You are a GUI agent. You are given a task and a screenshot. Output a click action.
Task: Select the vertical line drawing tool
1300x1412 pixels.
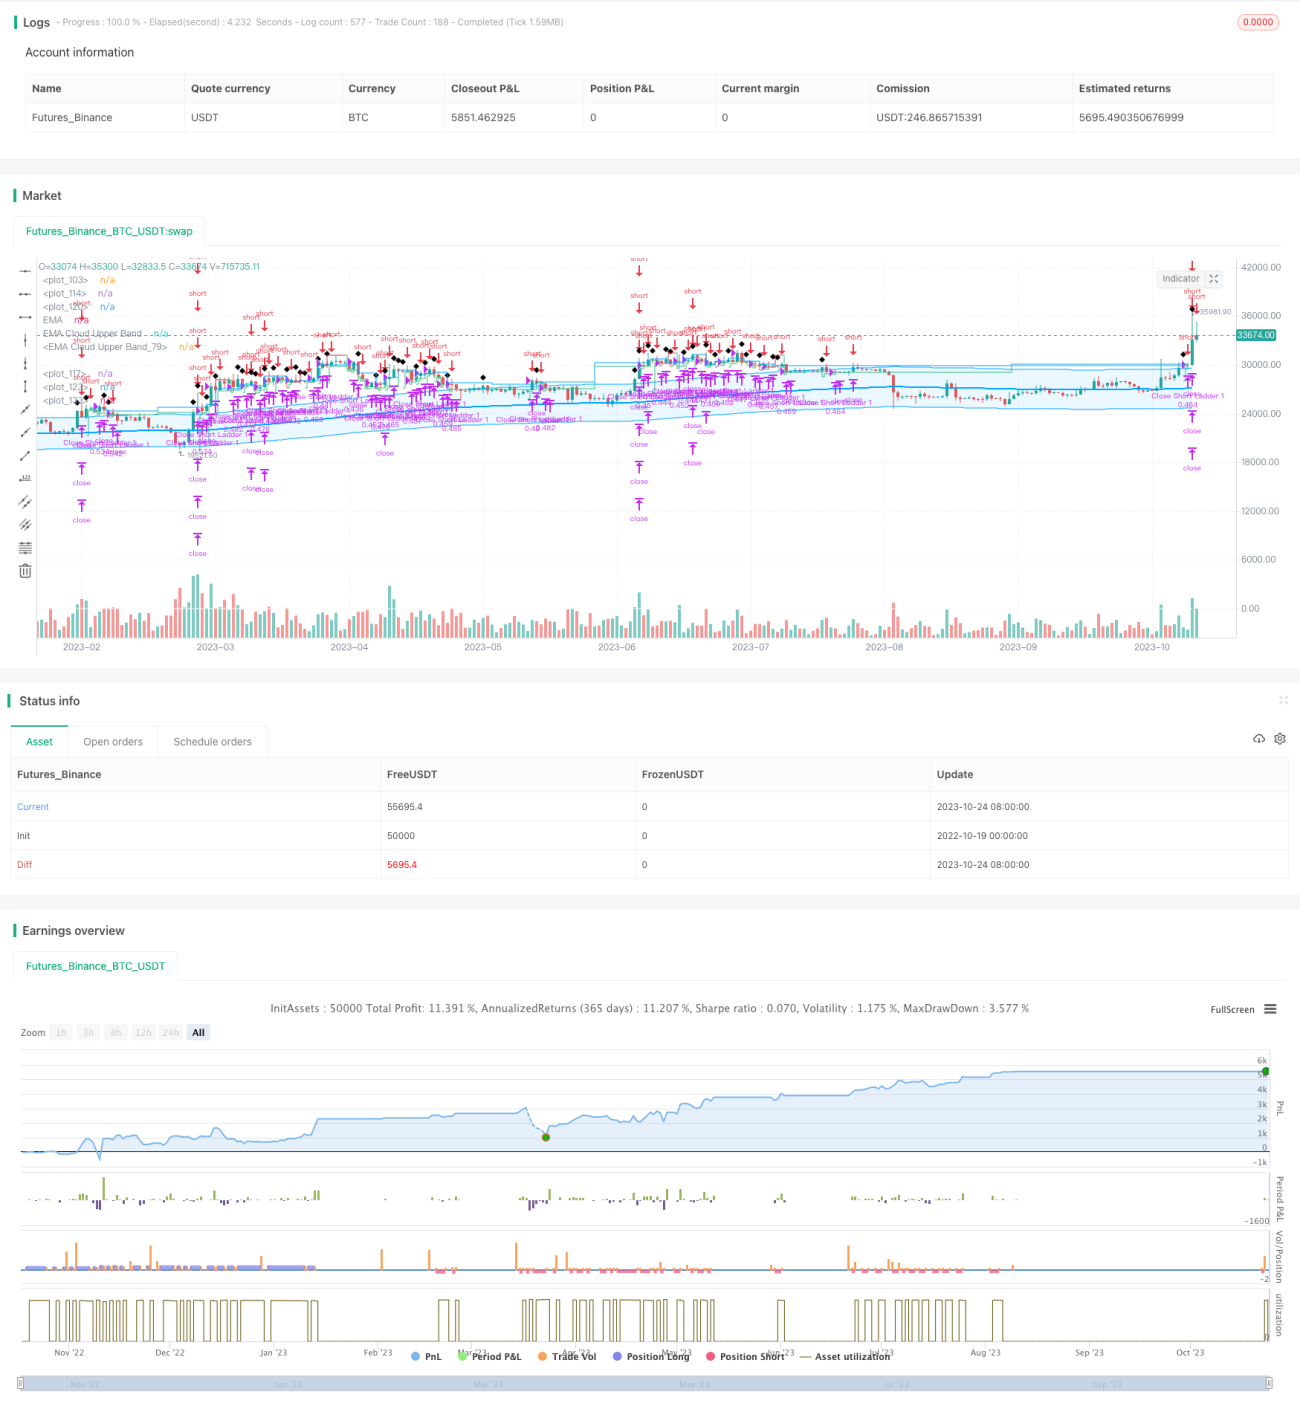click(x=25, y=341)
